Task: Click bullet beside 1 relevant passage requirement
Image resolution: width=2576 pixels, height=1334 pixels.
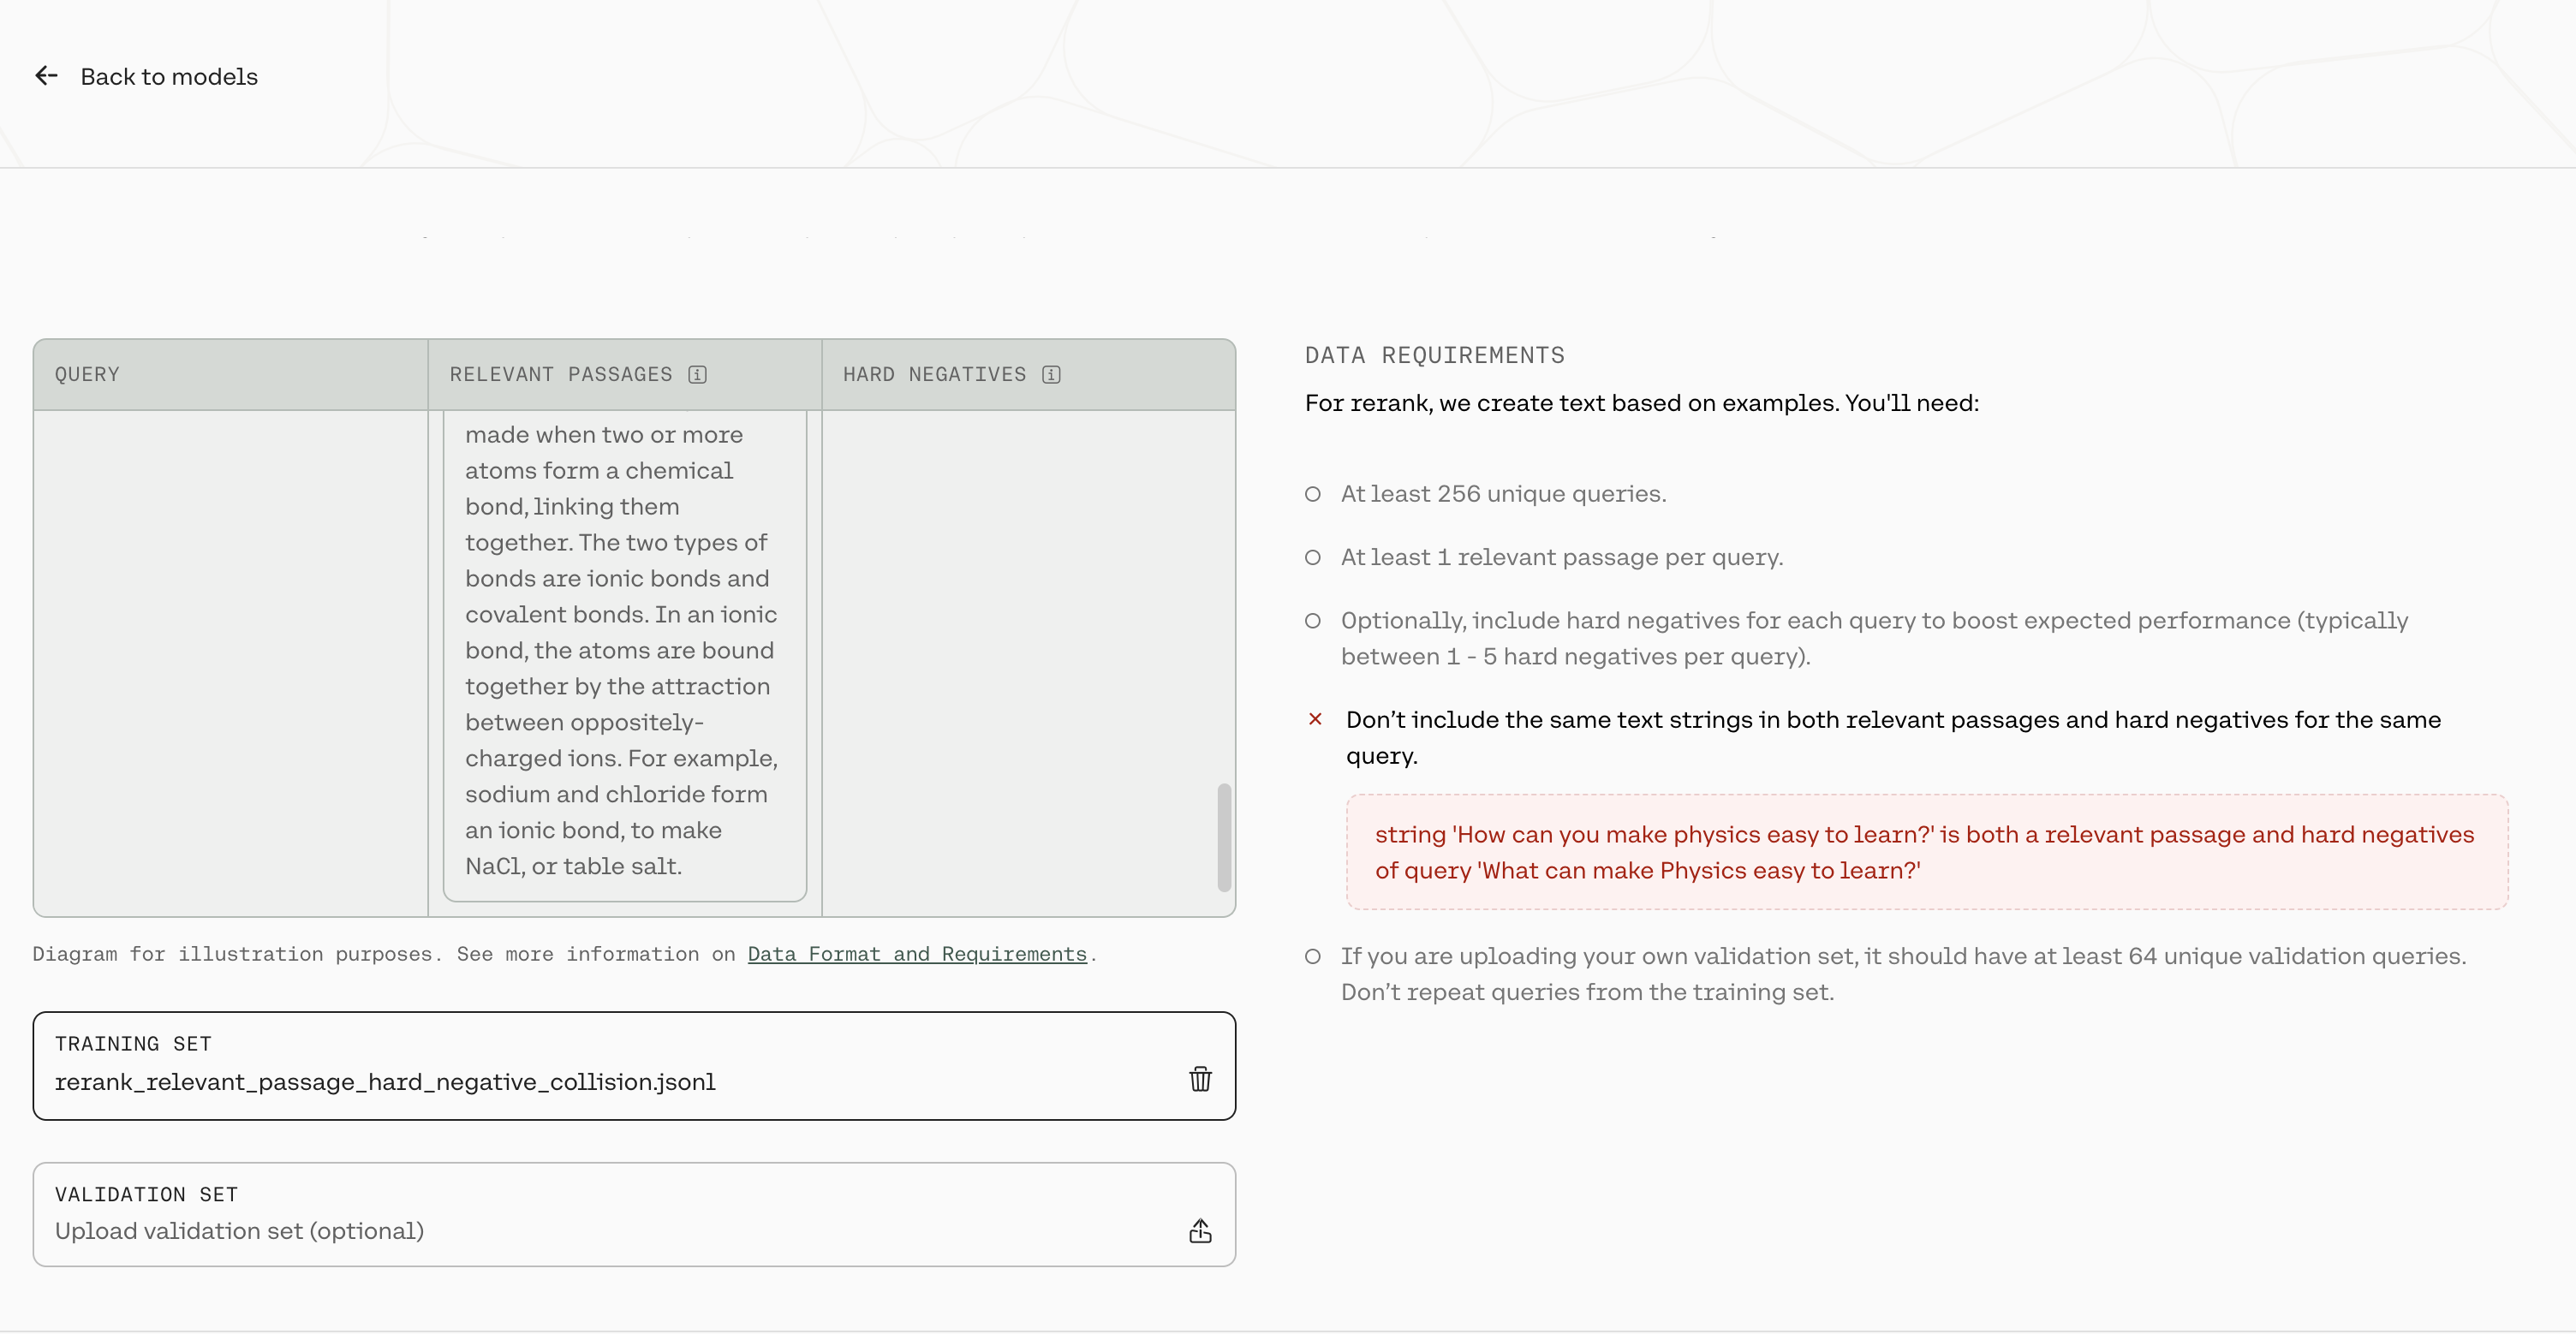Action: 1312,557
